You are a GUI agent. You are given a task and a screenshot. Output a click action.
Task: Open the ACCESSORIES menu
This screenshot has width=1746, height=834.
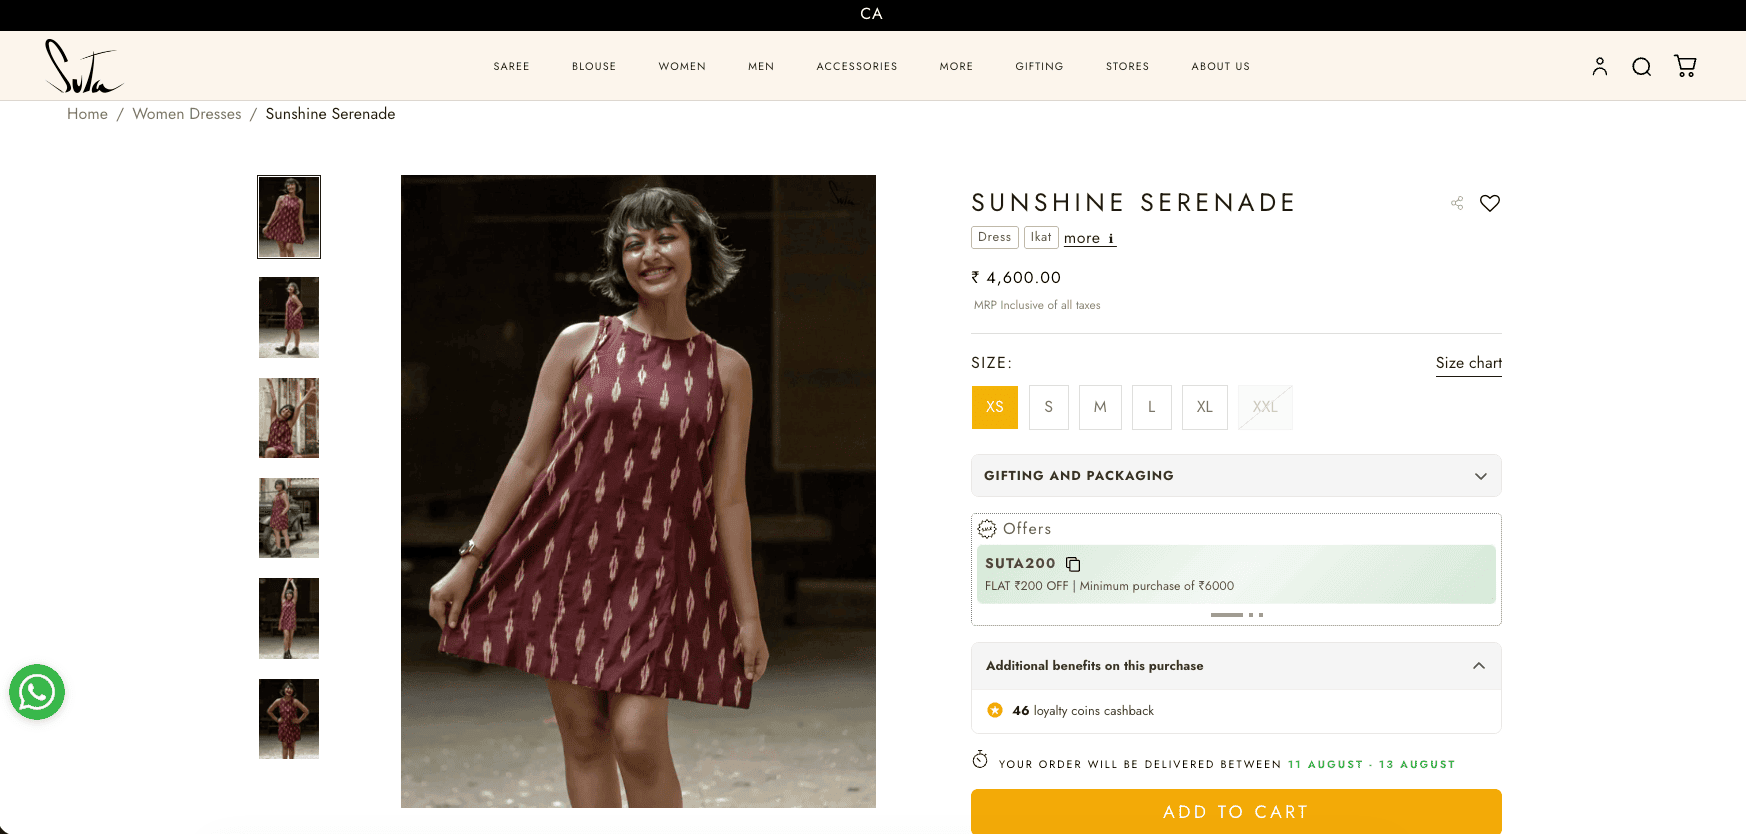coord(857,66)
